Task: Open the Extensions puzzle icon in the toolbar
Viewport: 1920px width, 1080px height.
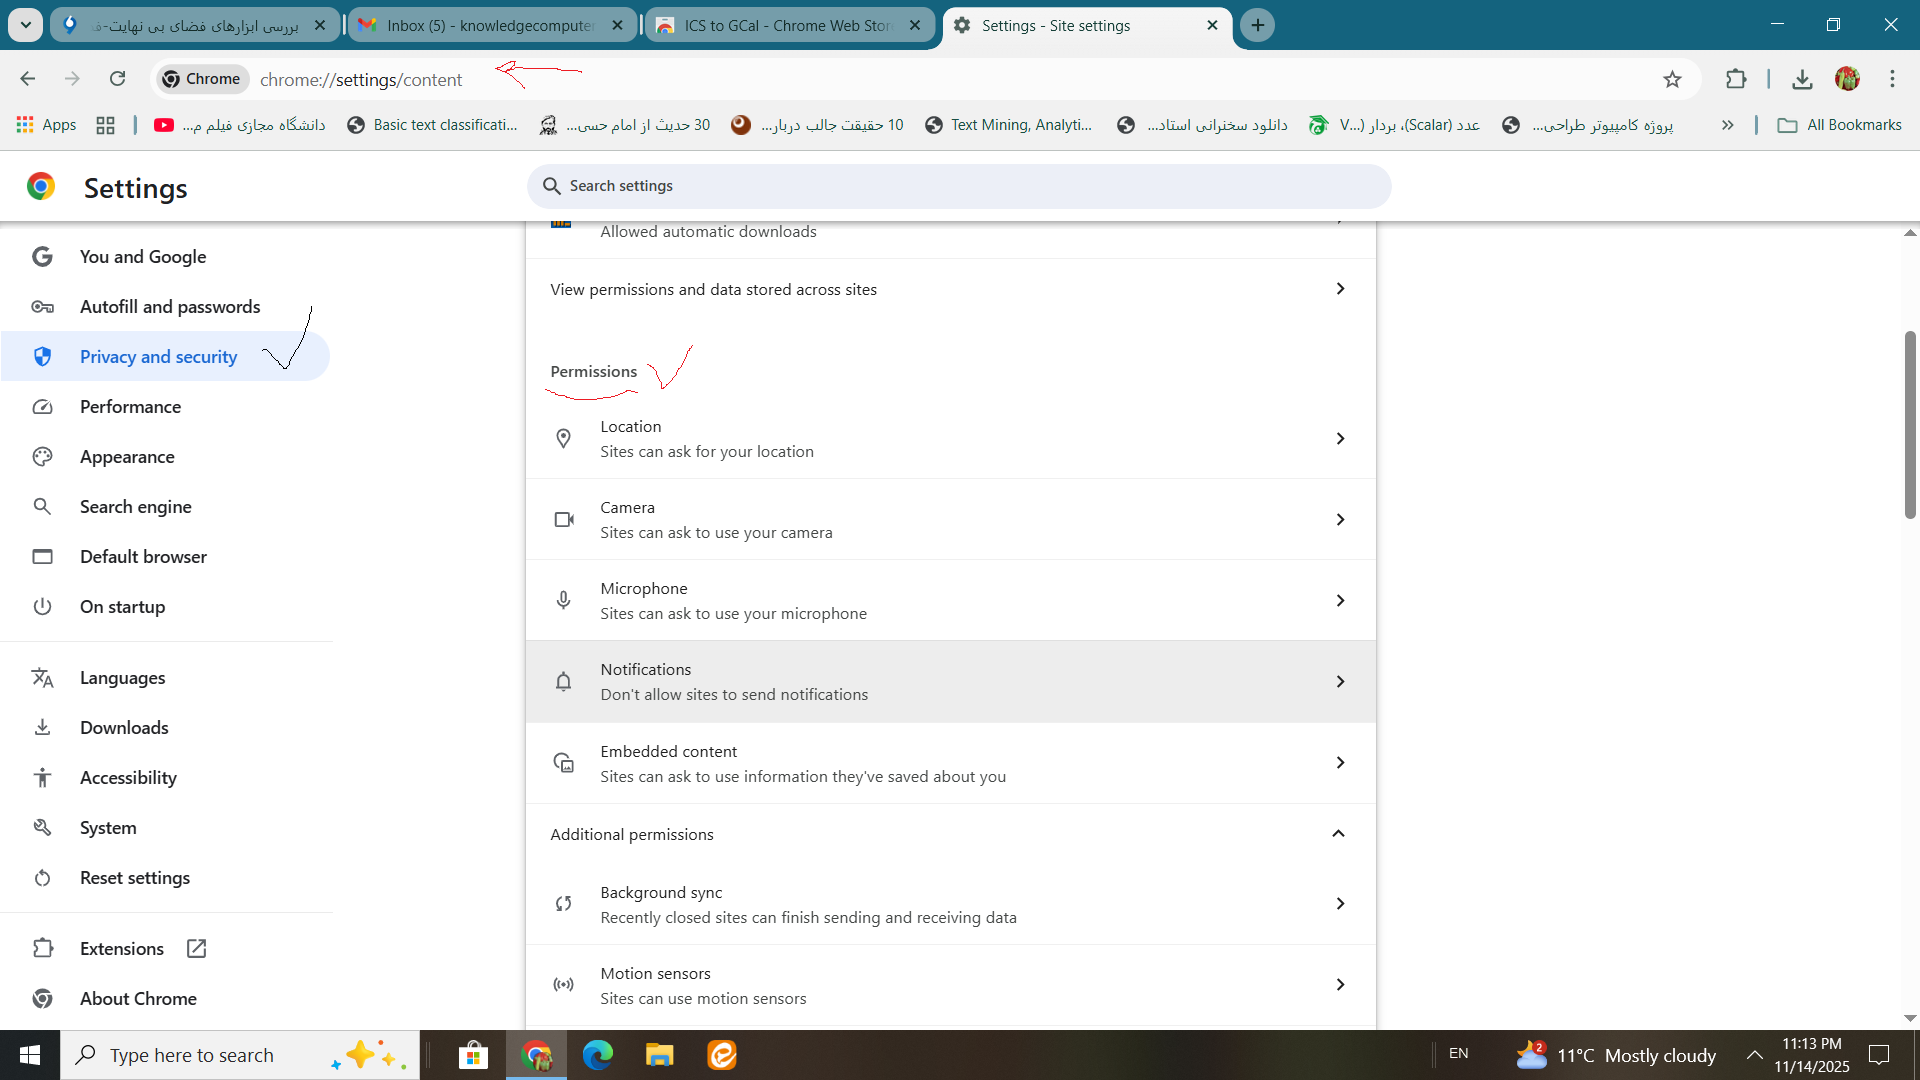Action: pos(1736,79)
